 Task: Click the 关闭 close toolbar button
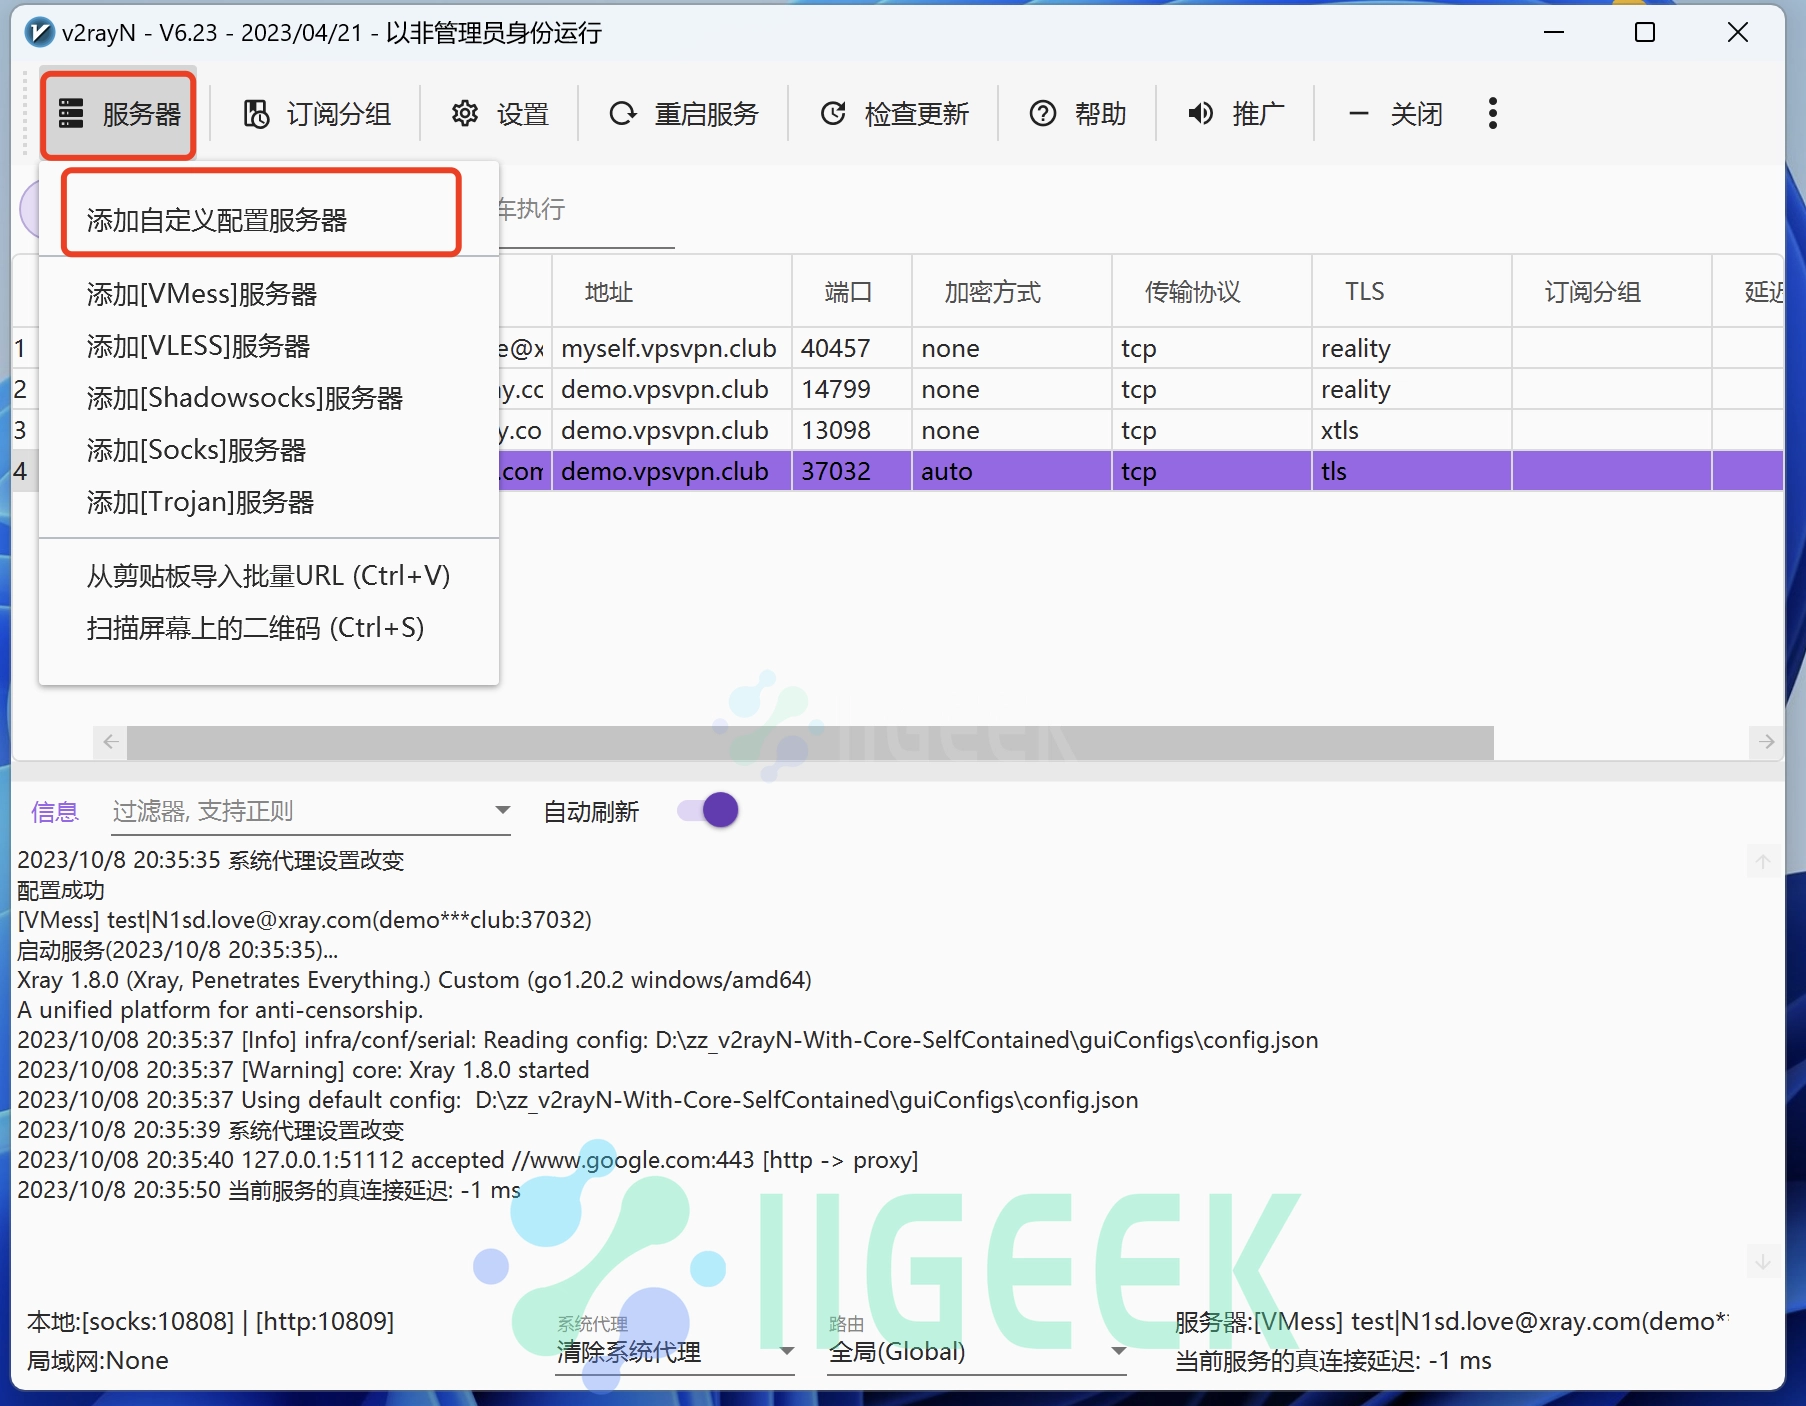[x=1394, y=114]
